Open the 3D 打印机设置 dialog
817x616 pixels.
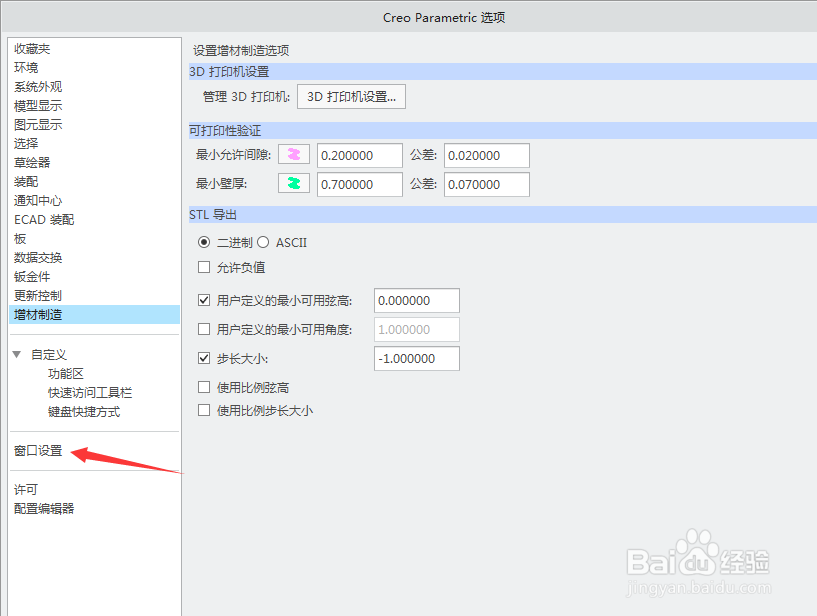tap(351, 96)
